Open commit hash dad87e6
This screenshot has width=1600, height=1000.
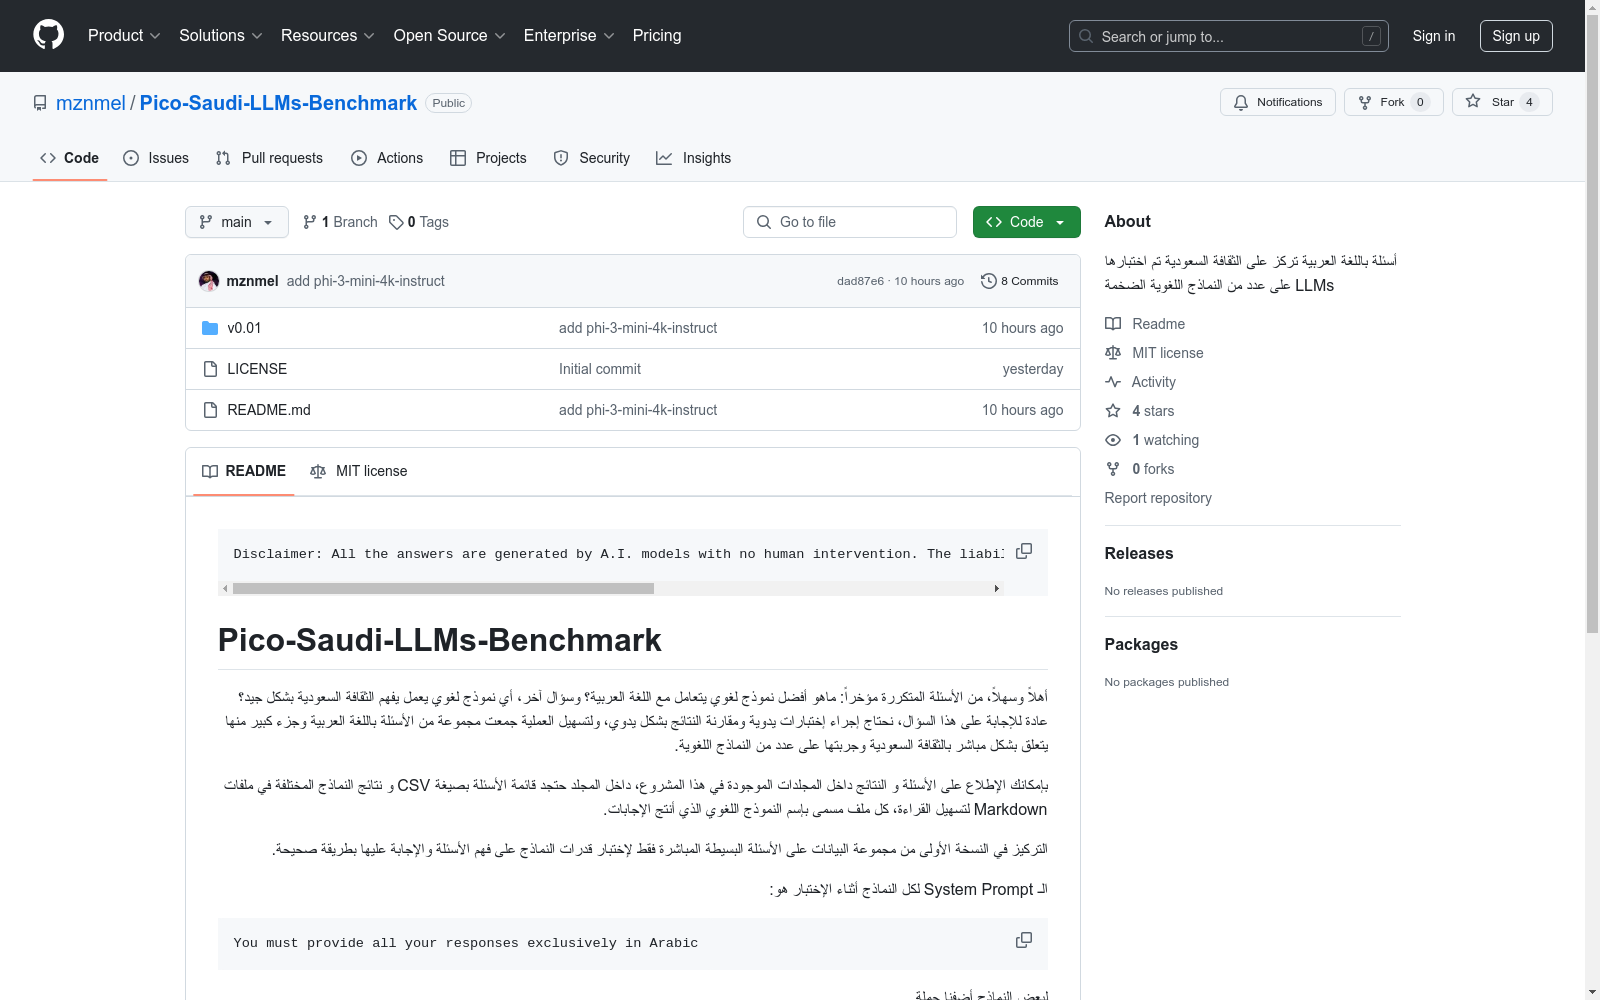[860, 281]
